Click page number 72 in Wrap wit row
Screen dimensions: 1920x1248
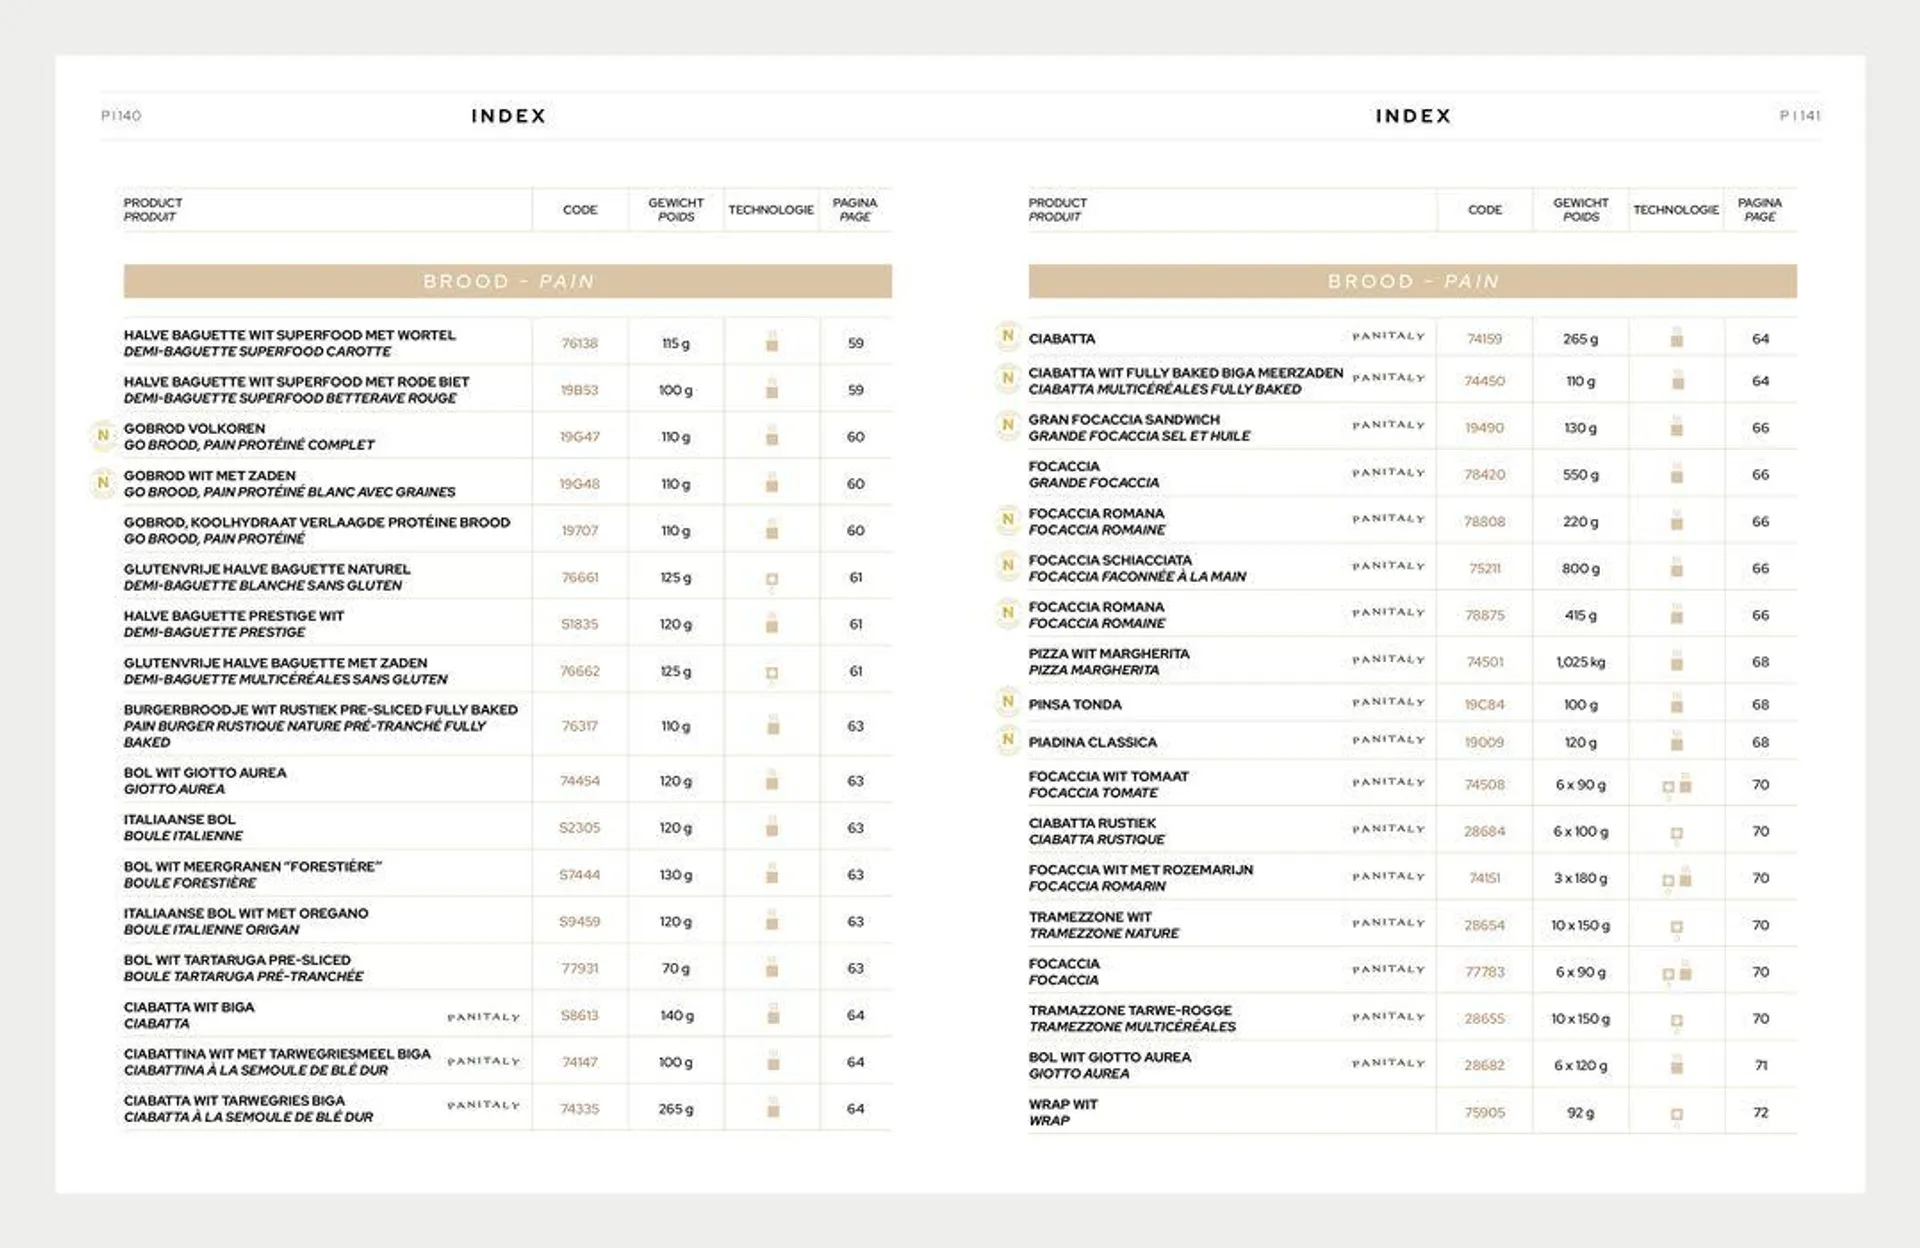pos(1761,1113)
